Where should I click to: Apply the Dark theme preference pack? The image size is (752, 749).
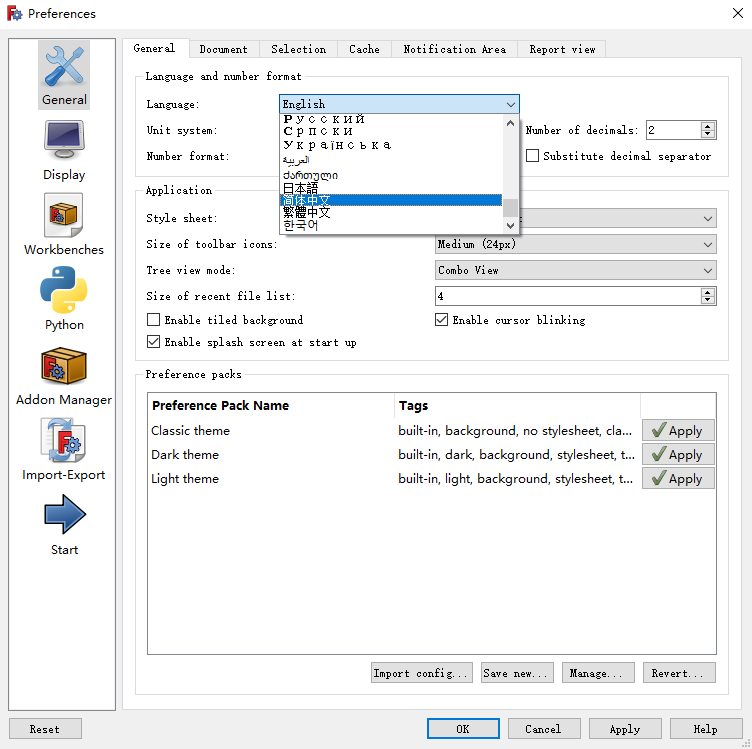pyautogui.click(x=678, y=454)
